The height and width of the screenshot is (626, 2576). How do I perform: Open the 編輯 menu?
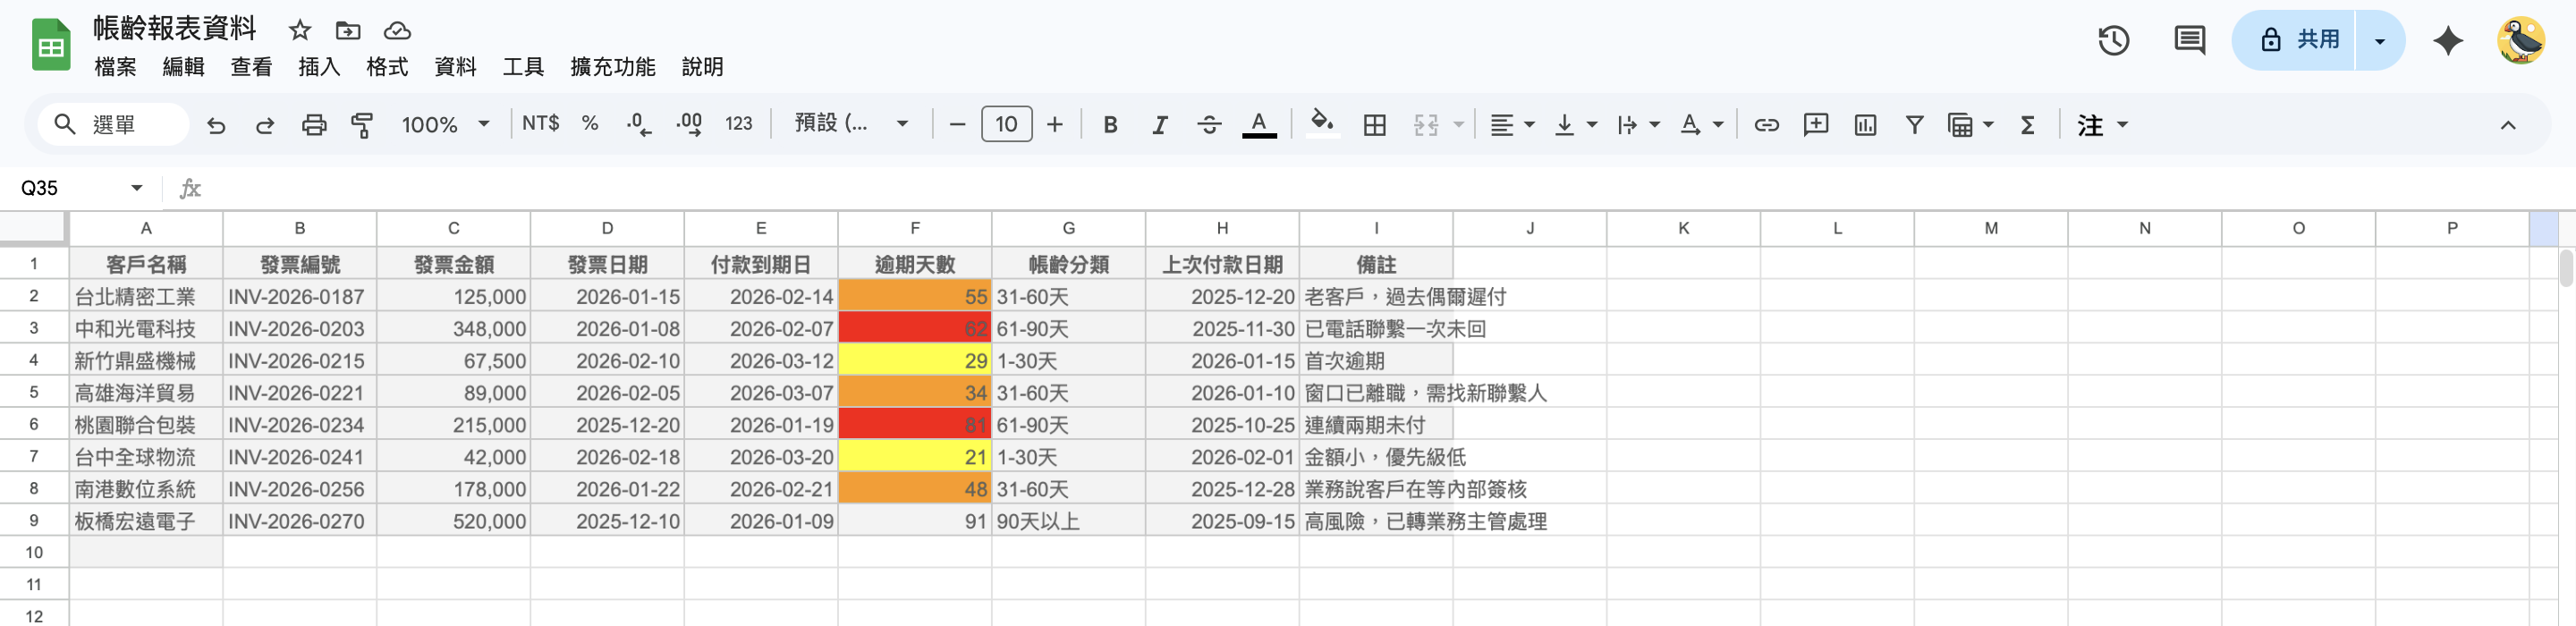[x=183, y=67]
